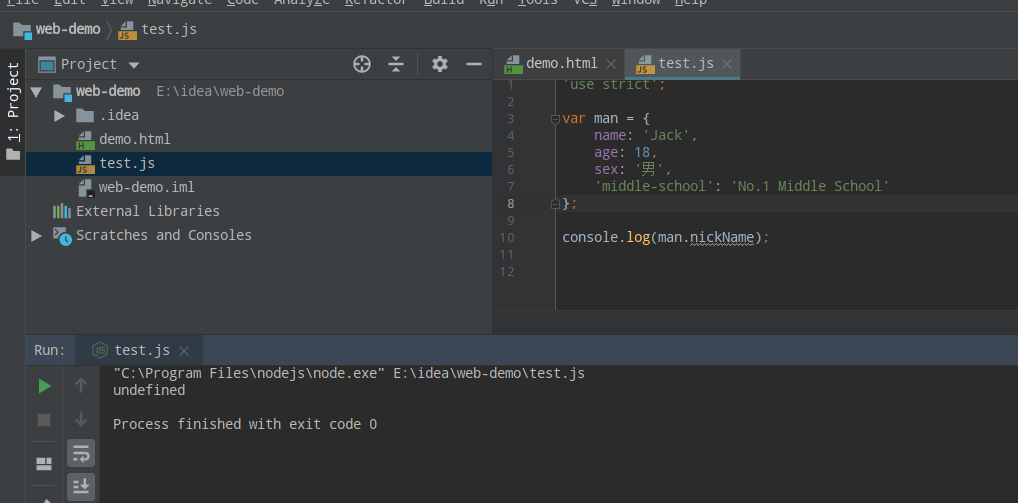The image size is (1018, 503).
Task: Click the locate-in-project target icon
Action: pyautogui.click(x=362, y=64)
